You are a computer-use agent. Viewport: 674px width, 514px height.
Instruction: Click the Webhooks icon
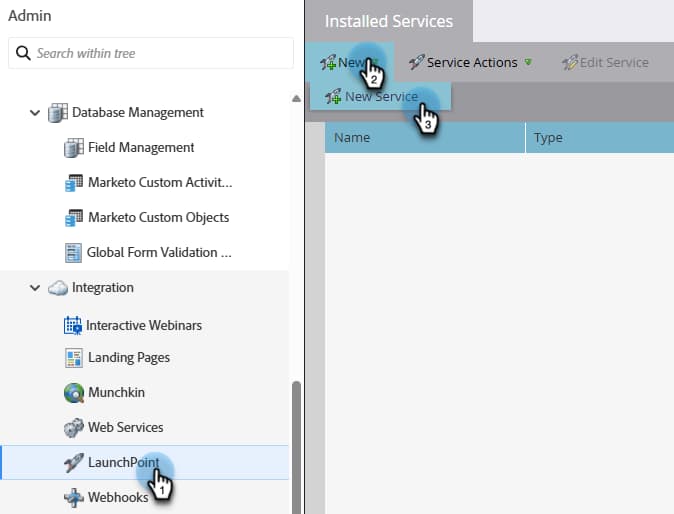pos(74,498)
